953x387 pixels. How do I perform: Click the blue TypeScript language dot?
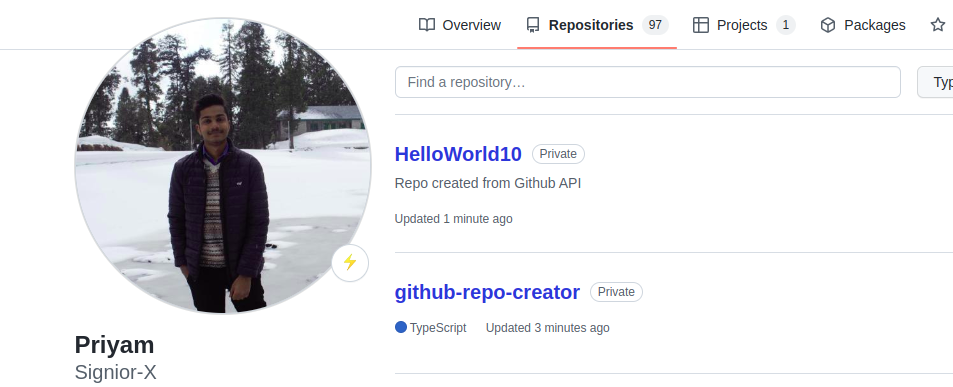point(401,327)
